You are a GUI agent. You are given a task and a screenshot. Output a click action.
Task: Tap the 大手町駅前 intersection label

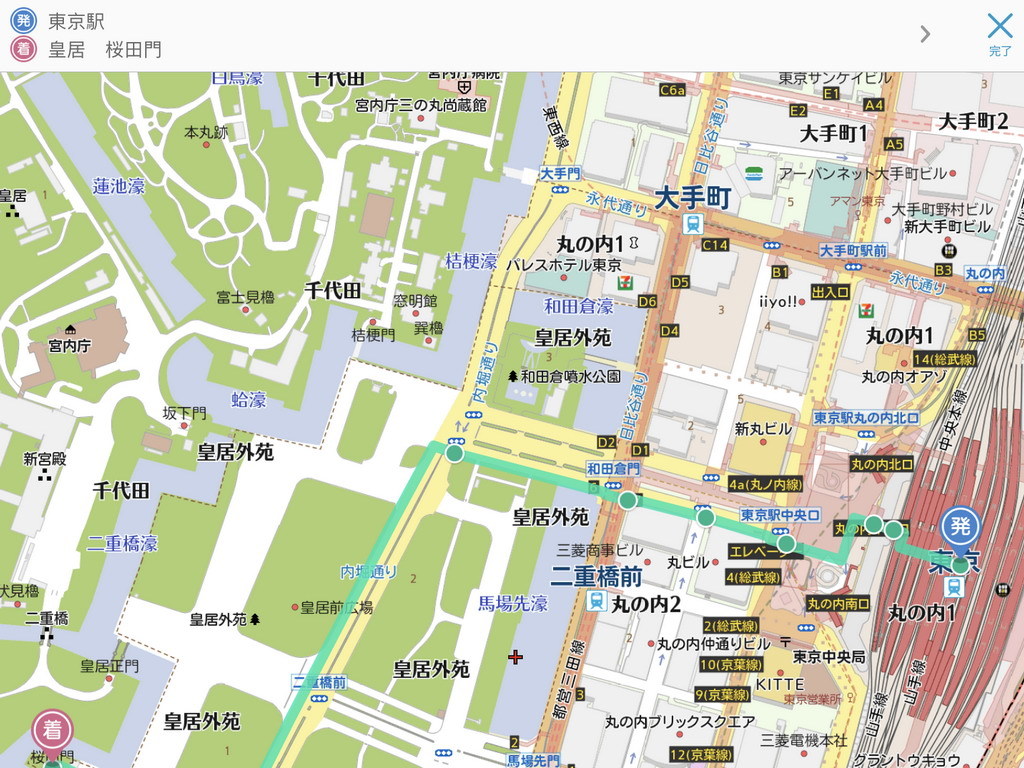coord(854,251)
